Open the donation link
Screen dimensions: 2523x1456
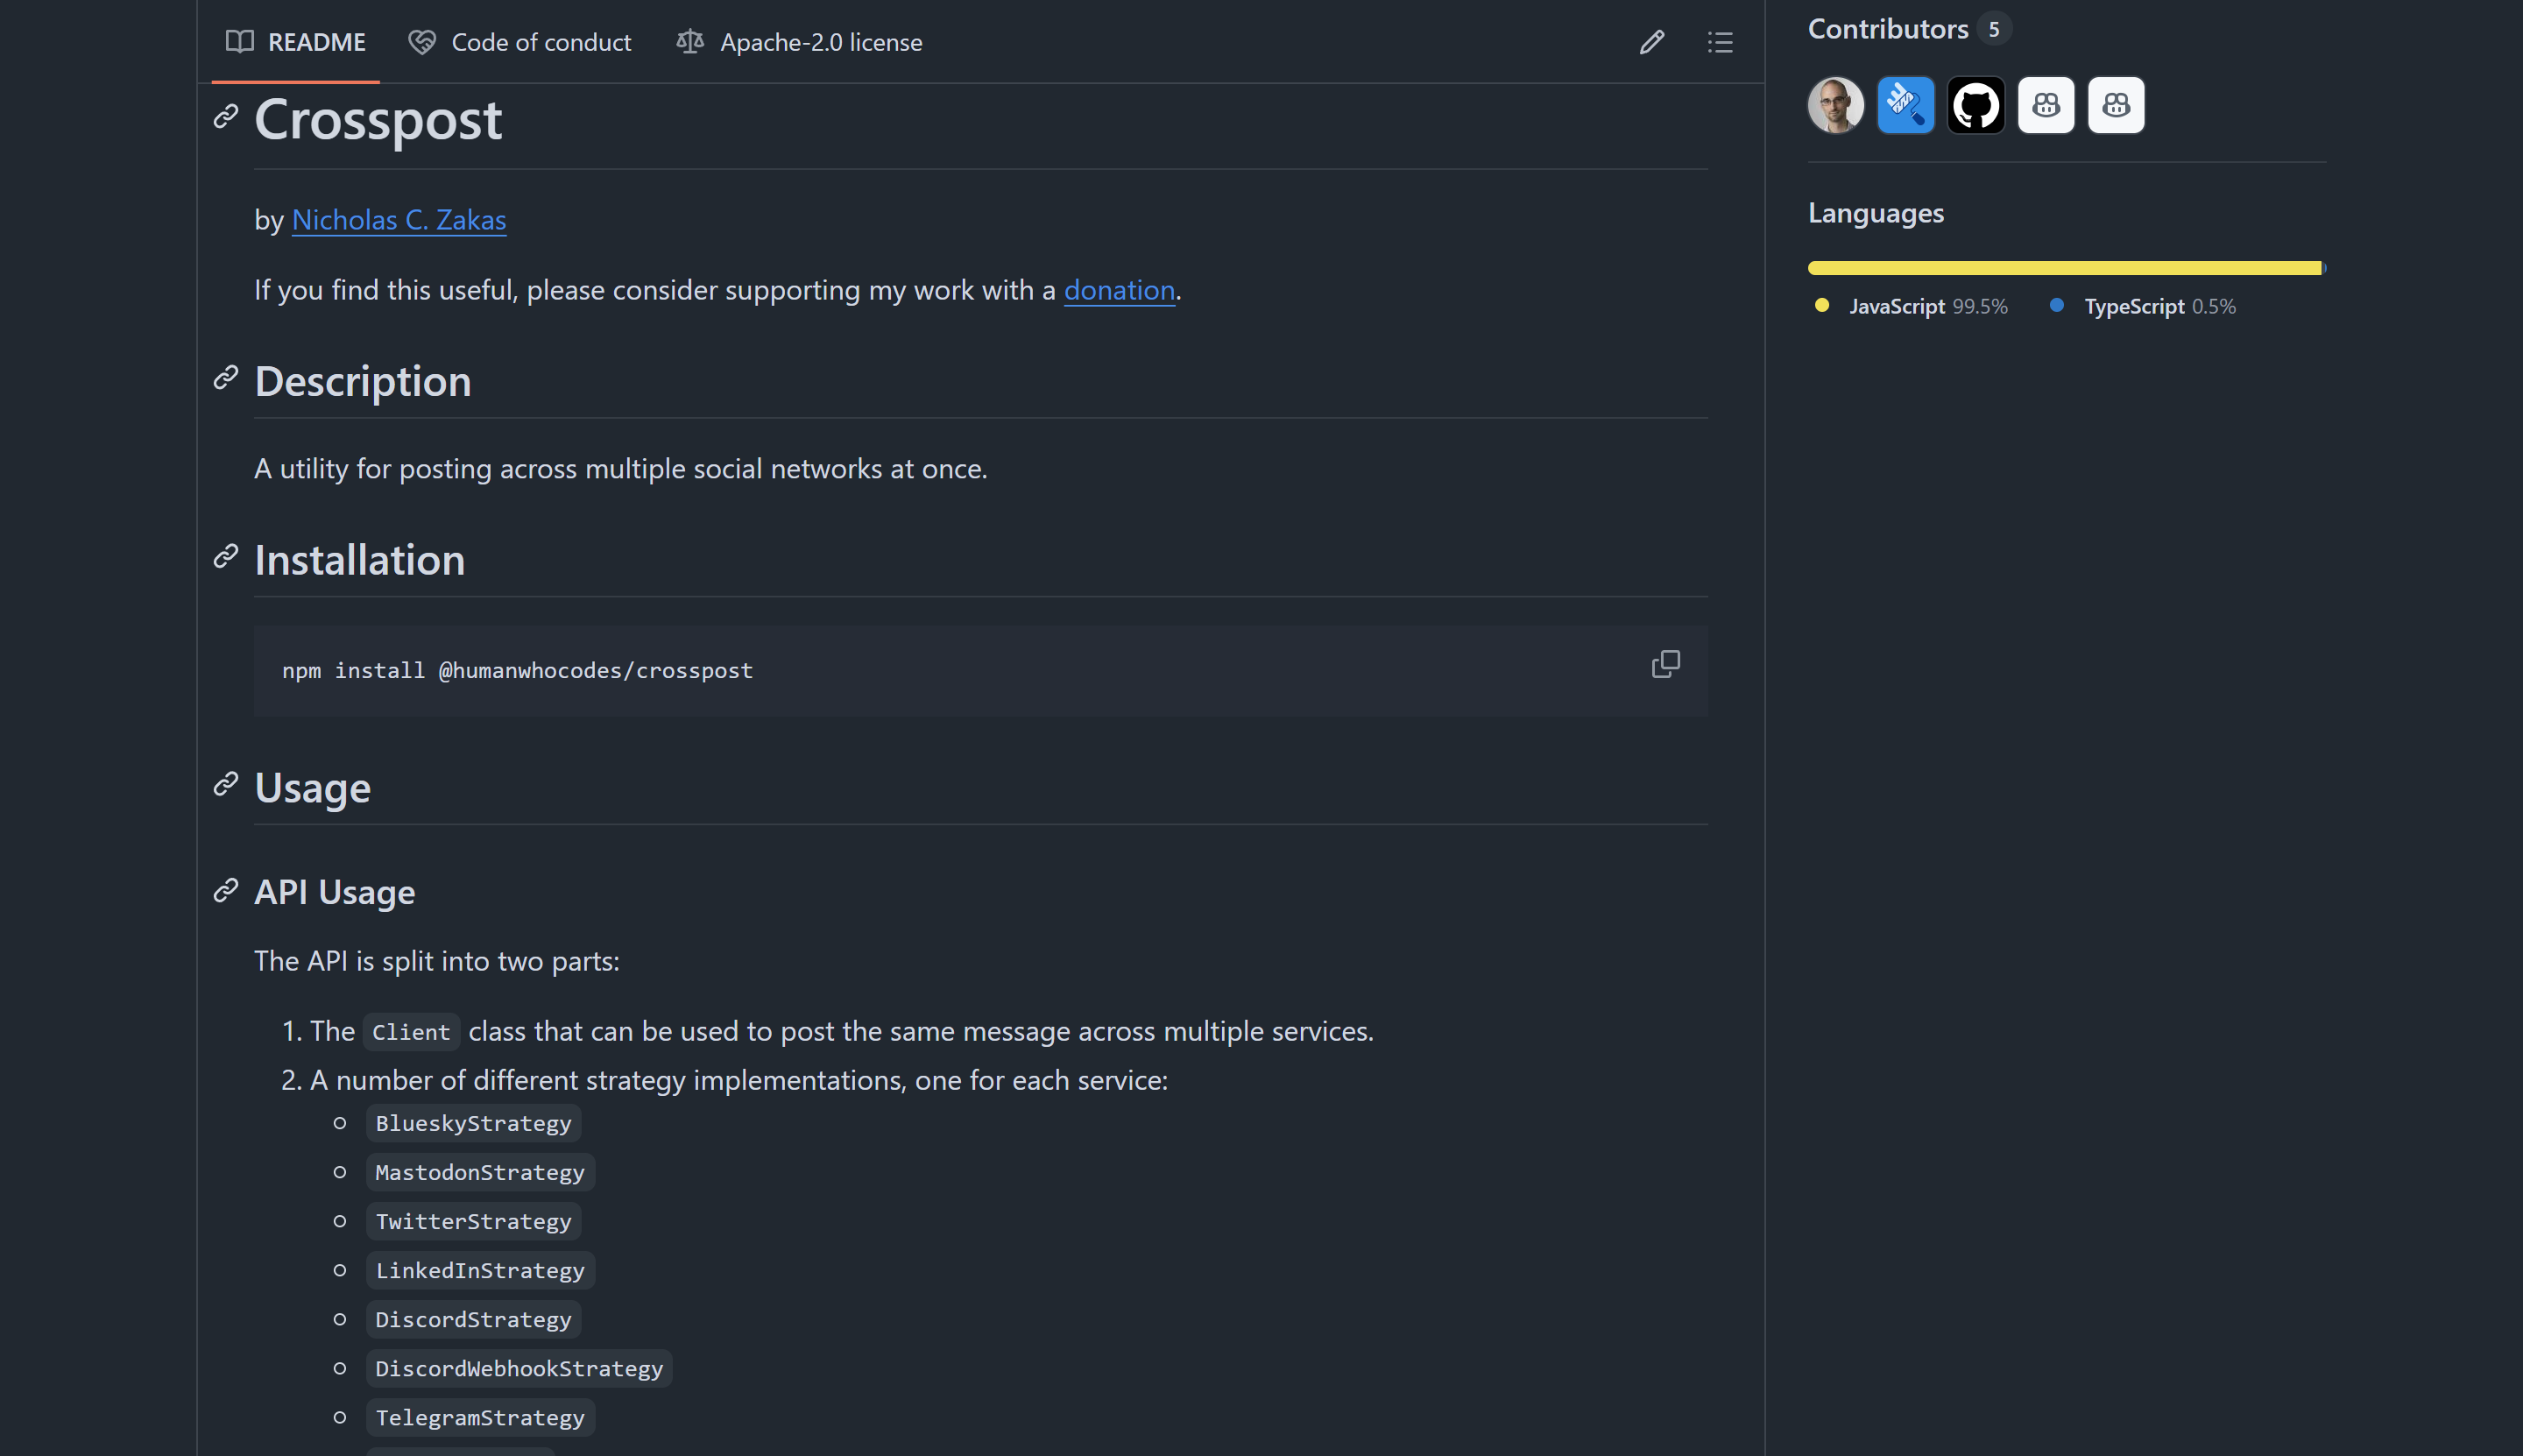pos(1118,290)
